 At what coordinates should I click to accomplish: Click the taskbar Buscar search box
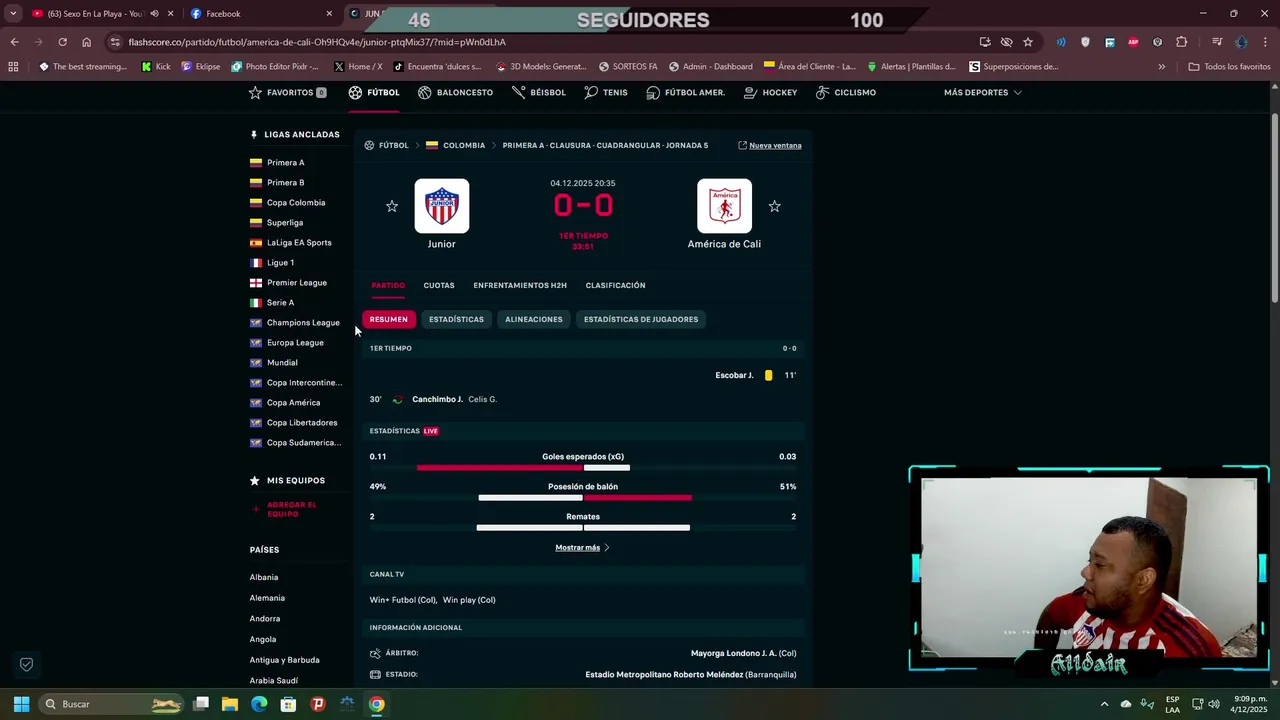(111, 704)
